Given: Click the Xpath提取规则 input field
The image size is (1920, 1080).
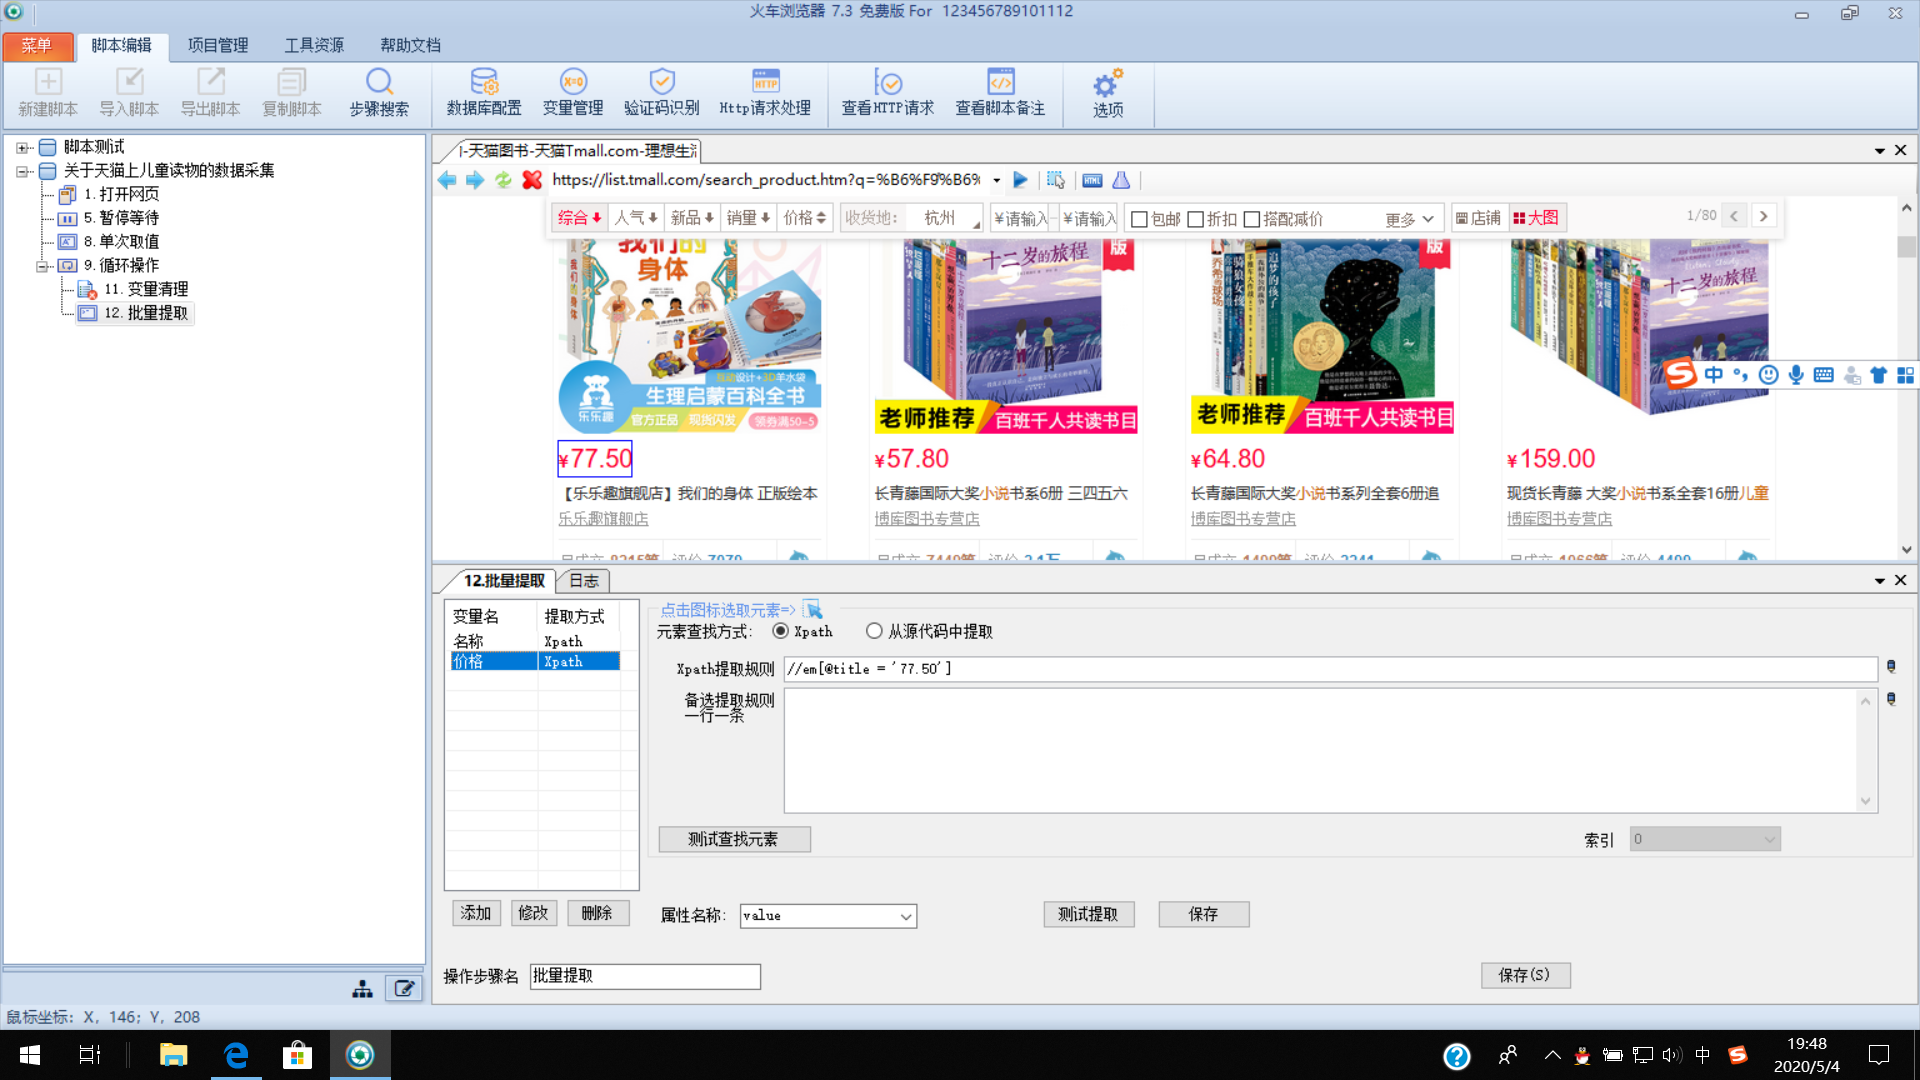Looking at the screenshot, I should [1330, 669].
